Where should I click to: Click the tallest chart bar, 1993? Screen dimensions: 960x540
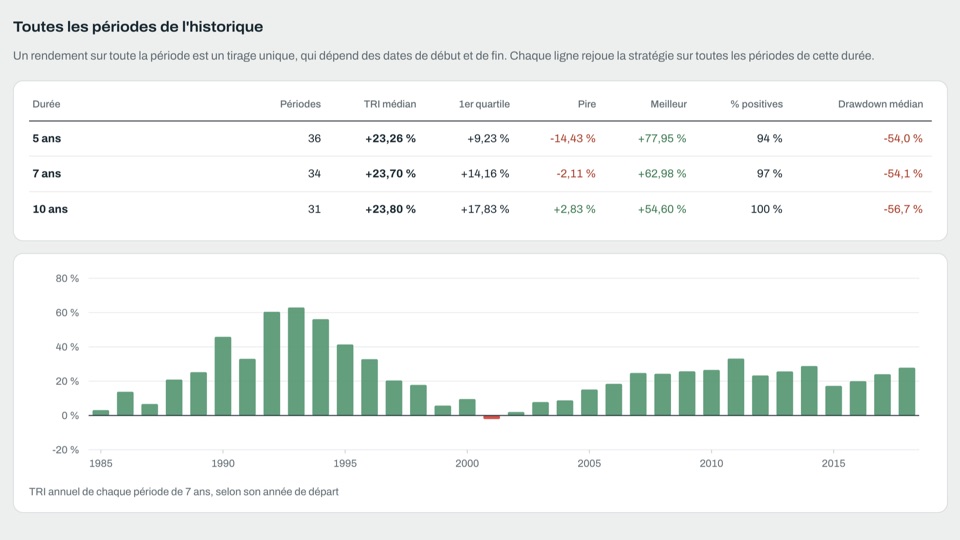pyautogui.click(x=296, y=361)
